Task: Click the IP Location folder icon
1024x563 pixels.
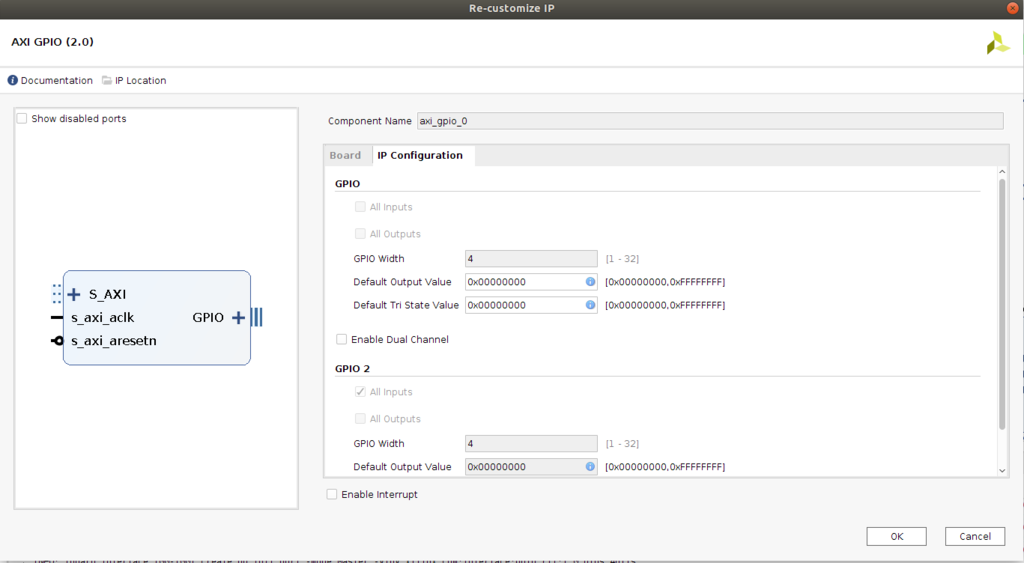Action: click(106, 80)
